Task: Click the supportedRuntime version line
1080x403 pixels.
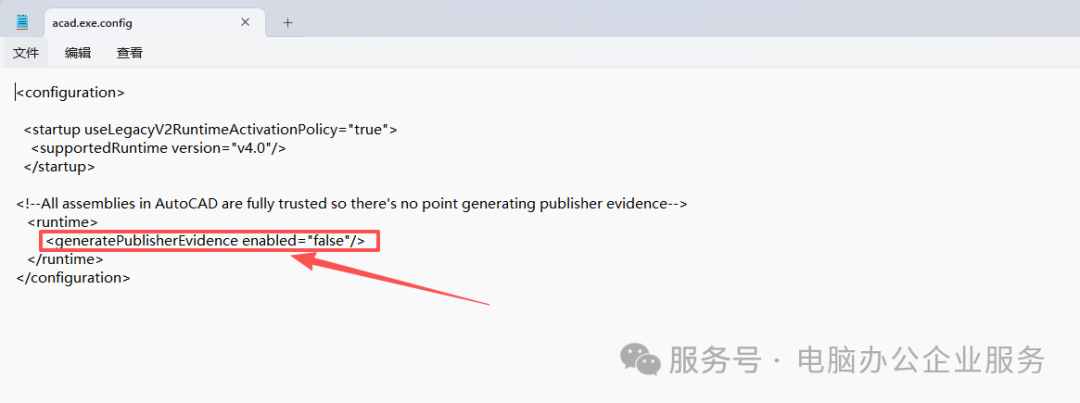Action: point(158,148)
